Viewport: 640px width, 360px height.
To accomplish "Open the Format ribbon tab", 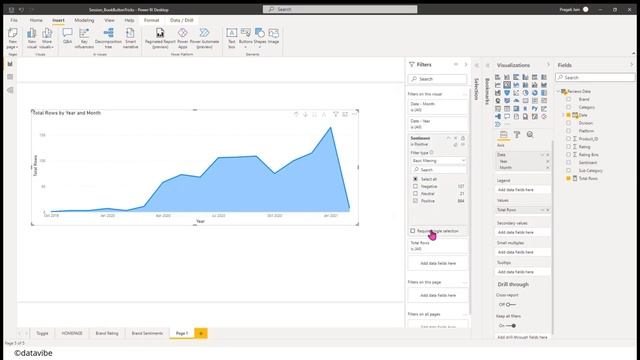I will tap(151, 20).
